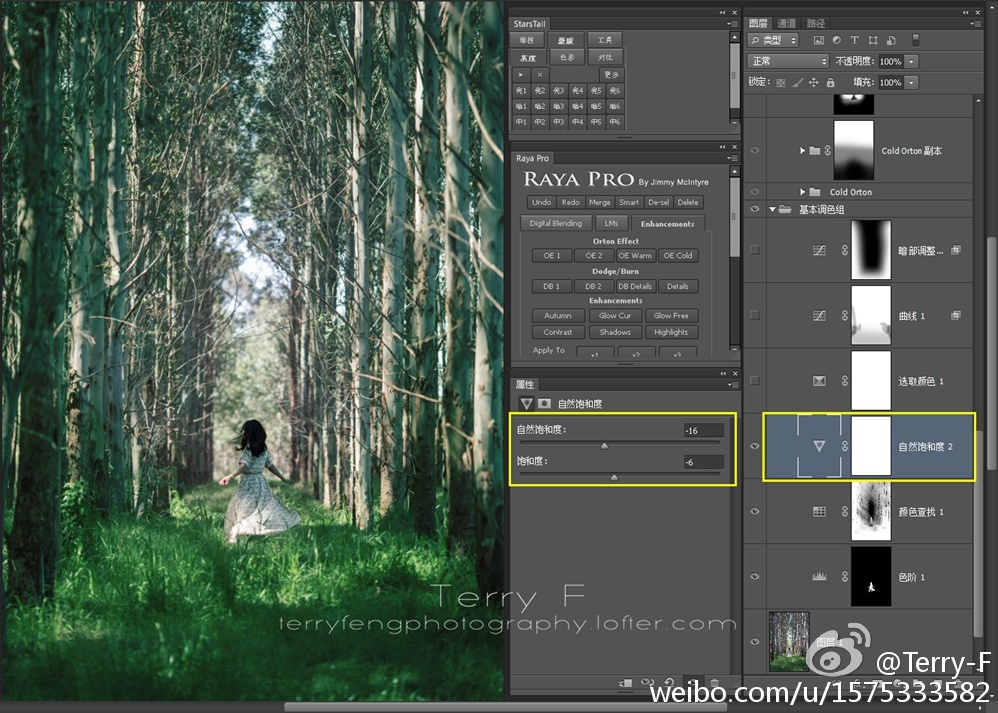This screenshot has height=713, width=998.
Task: Open the Raya Pro panel flyout menu
Action: click(732, 158)
